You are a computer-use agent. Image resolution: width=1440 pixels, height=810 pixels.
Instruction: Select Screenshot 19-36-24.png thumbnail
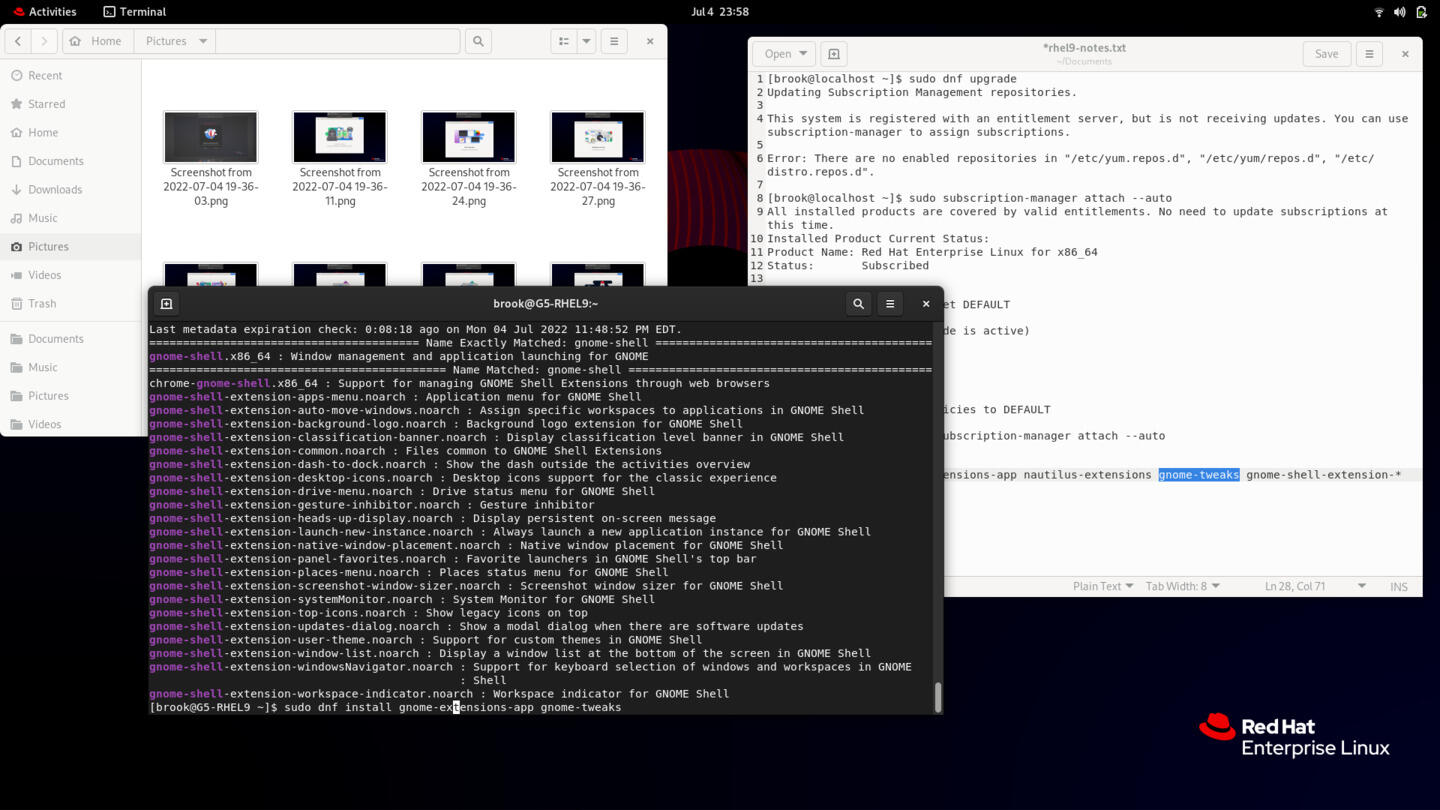[469, 137]
